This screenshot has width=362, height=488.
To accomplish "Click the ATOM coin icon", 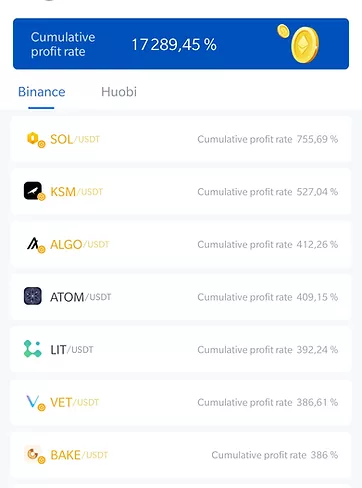I will coord(33,296).
